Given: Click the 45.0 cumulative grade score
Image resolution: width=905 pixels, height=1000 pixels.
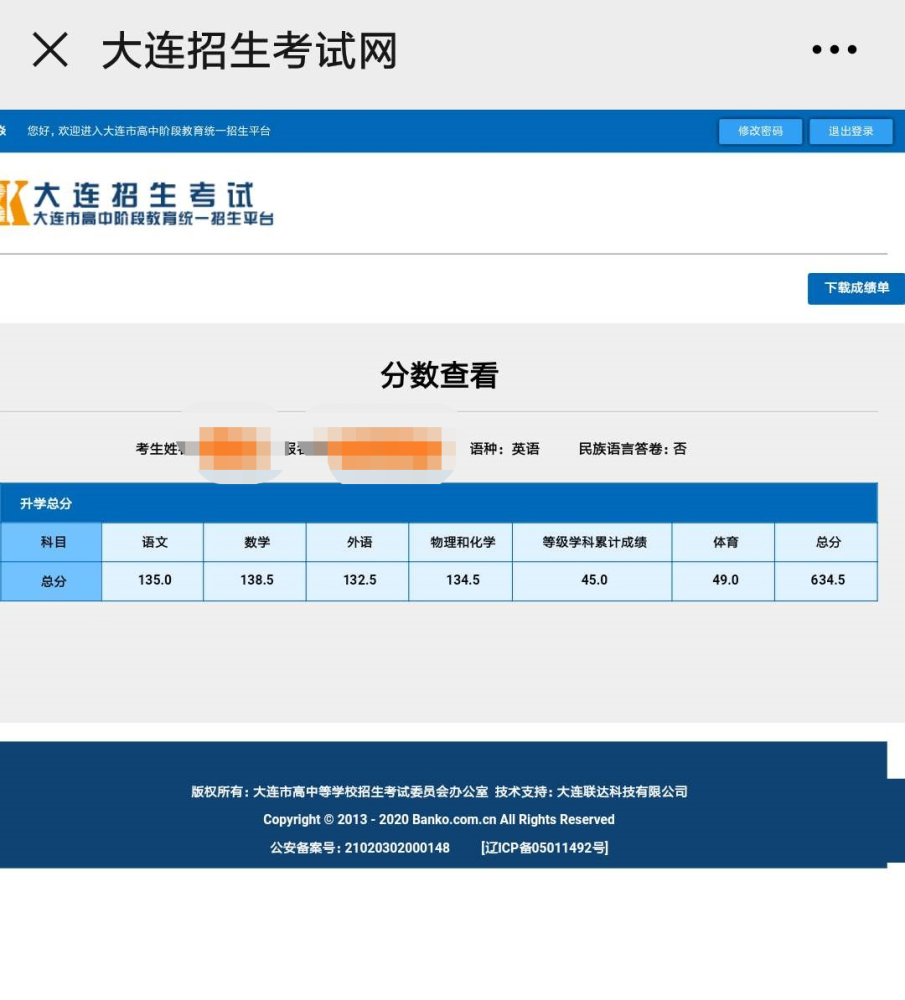Looking at the screenshot, I should [592, 580].
